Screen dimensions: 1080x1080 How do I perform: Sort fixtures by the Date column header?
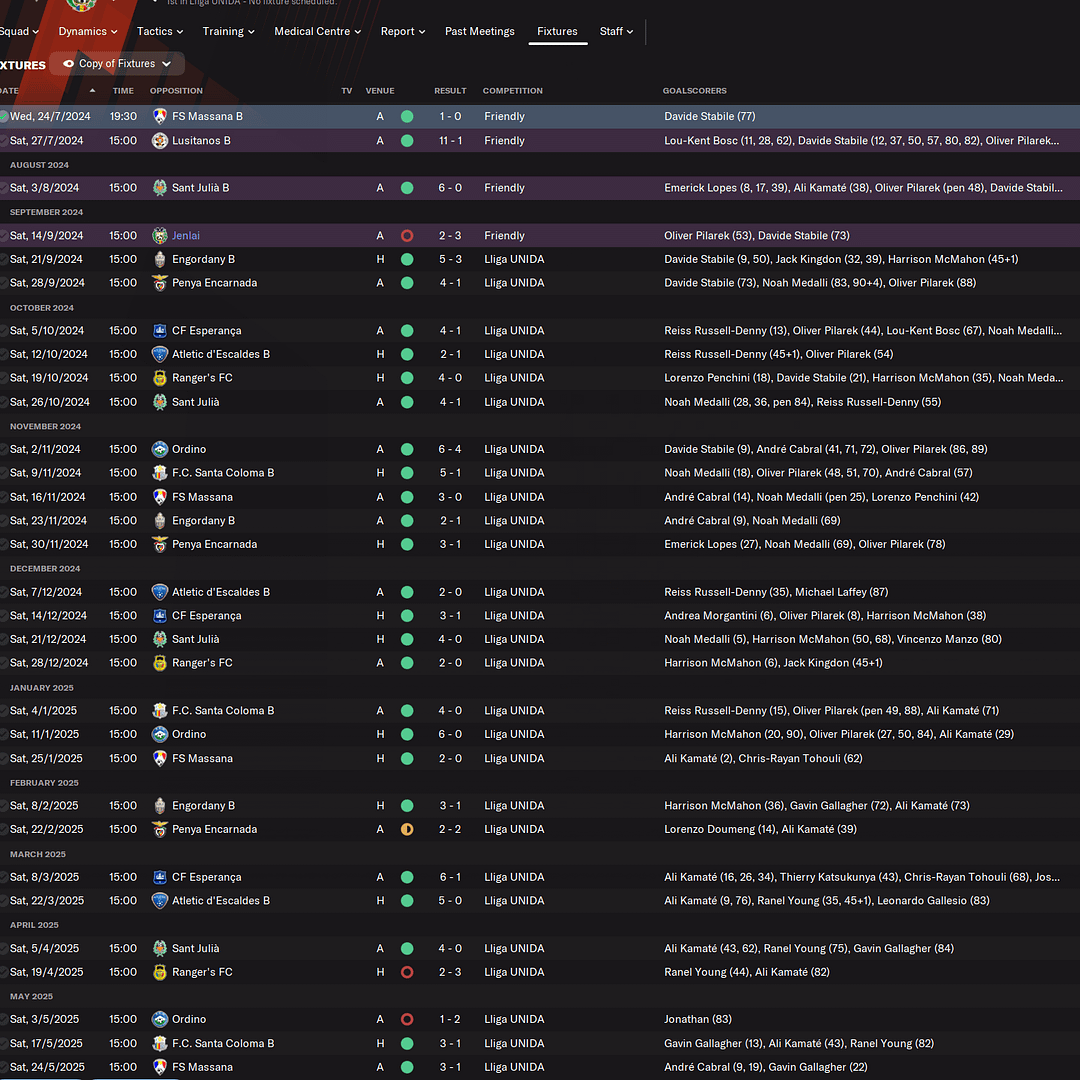[12, 91]
